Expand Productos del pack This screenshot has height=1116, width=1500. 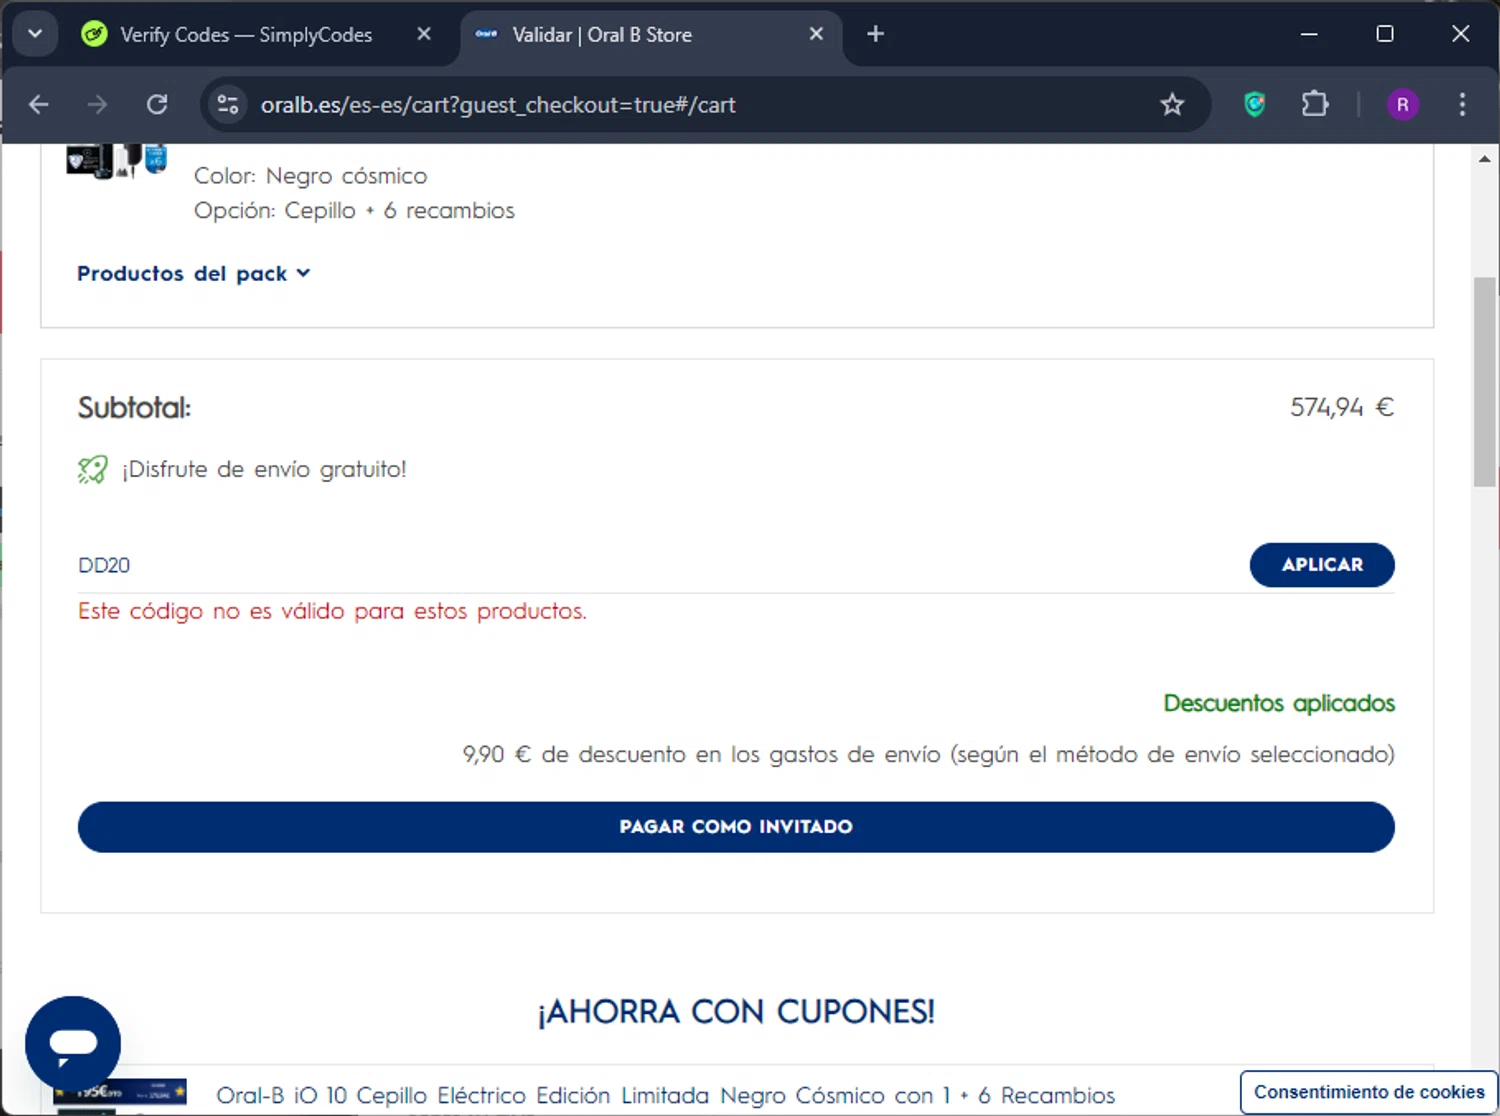pyautogui.click(x=194, y=273)
